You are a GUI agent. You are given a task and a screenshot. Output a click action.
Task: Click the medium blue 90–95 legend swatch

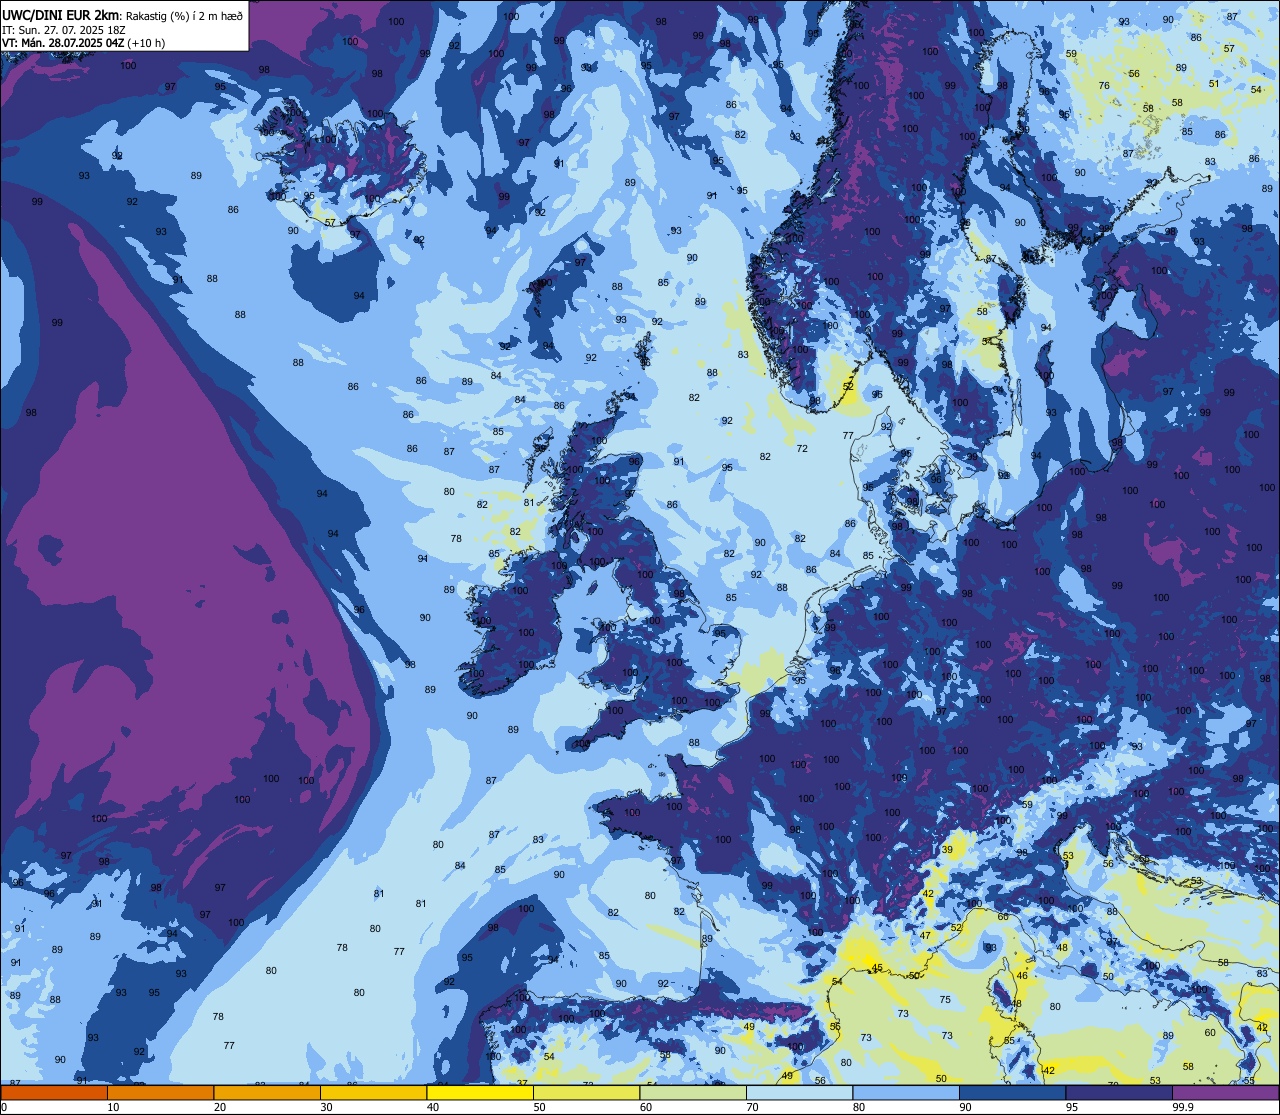click(1012, 1092)
